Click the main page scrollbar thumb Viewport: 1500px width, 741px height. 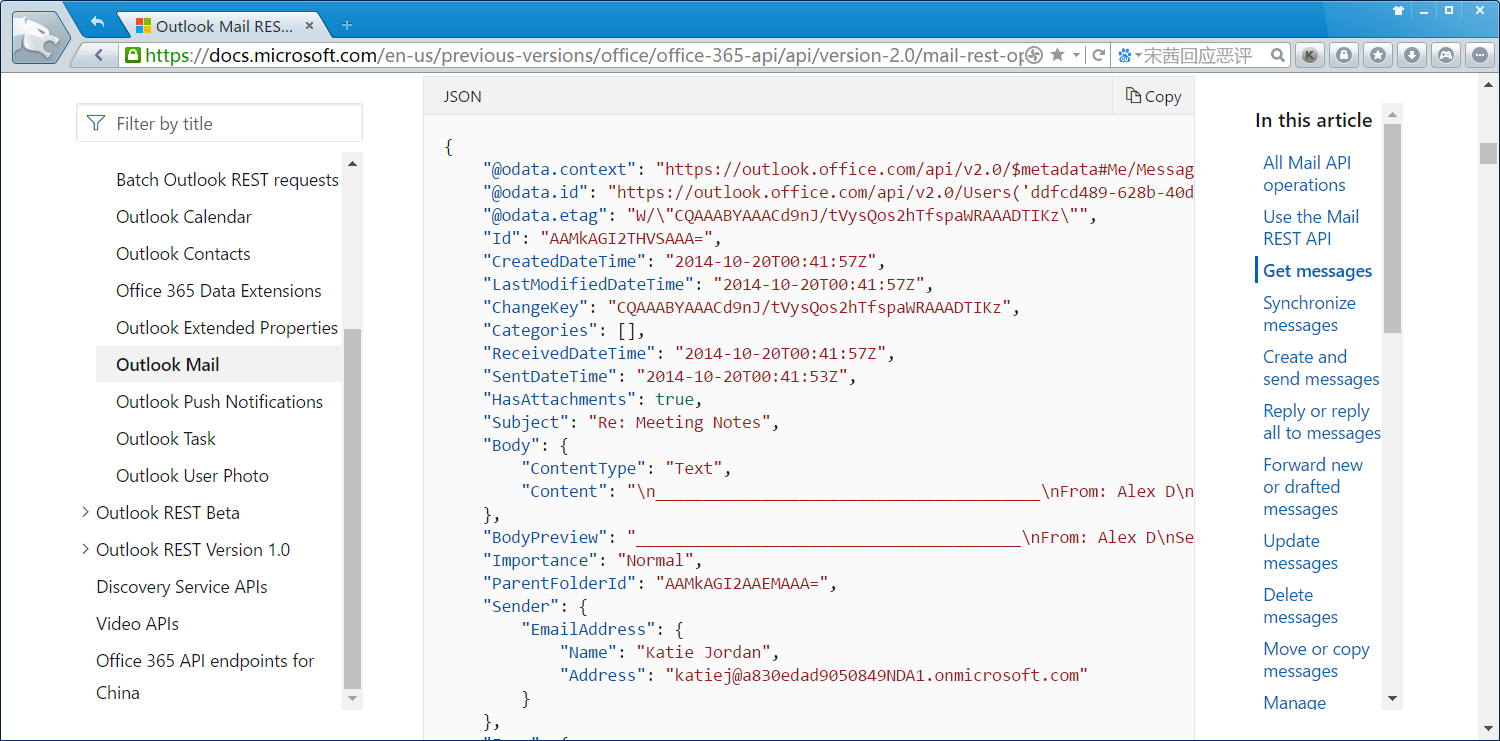pos(1488,153)
